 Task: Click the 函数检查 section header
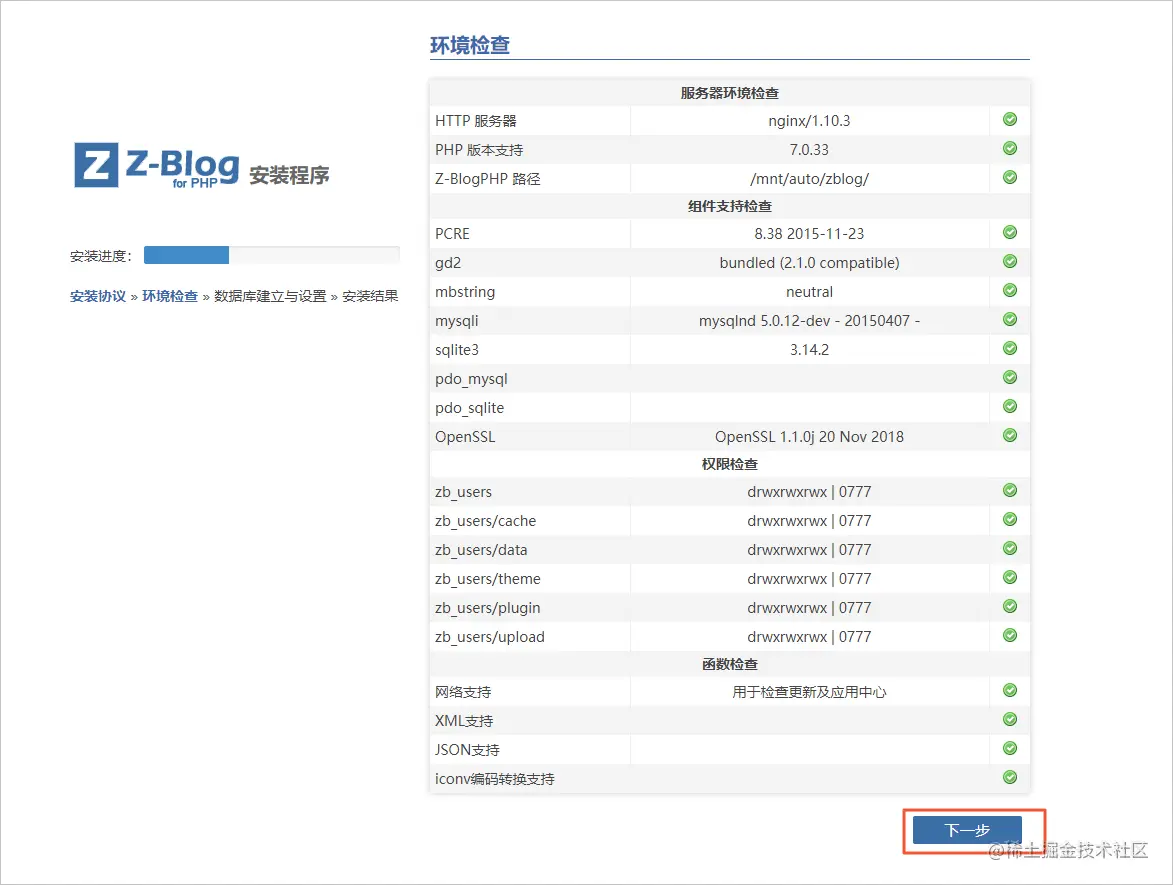(x=729, y=664)
